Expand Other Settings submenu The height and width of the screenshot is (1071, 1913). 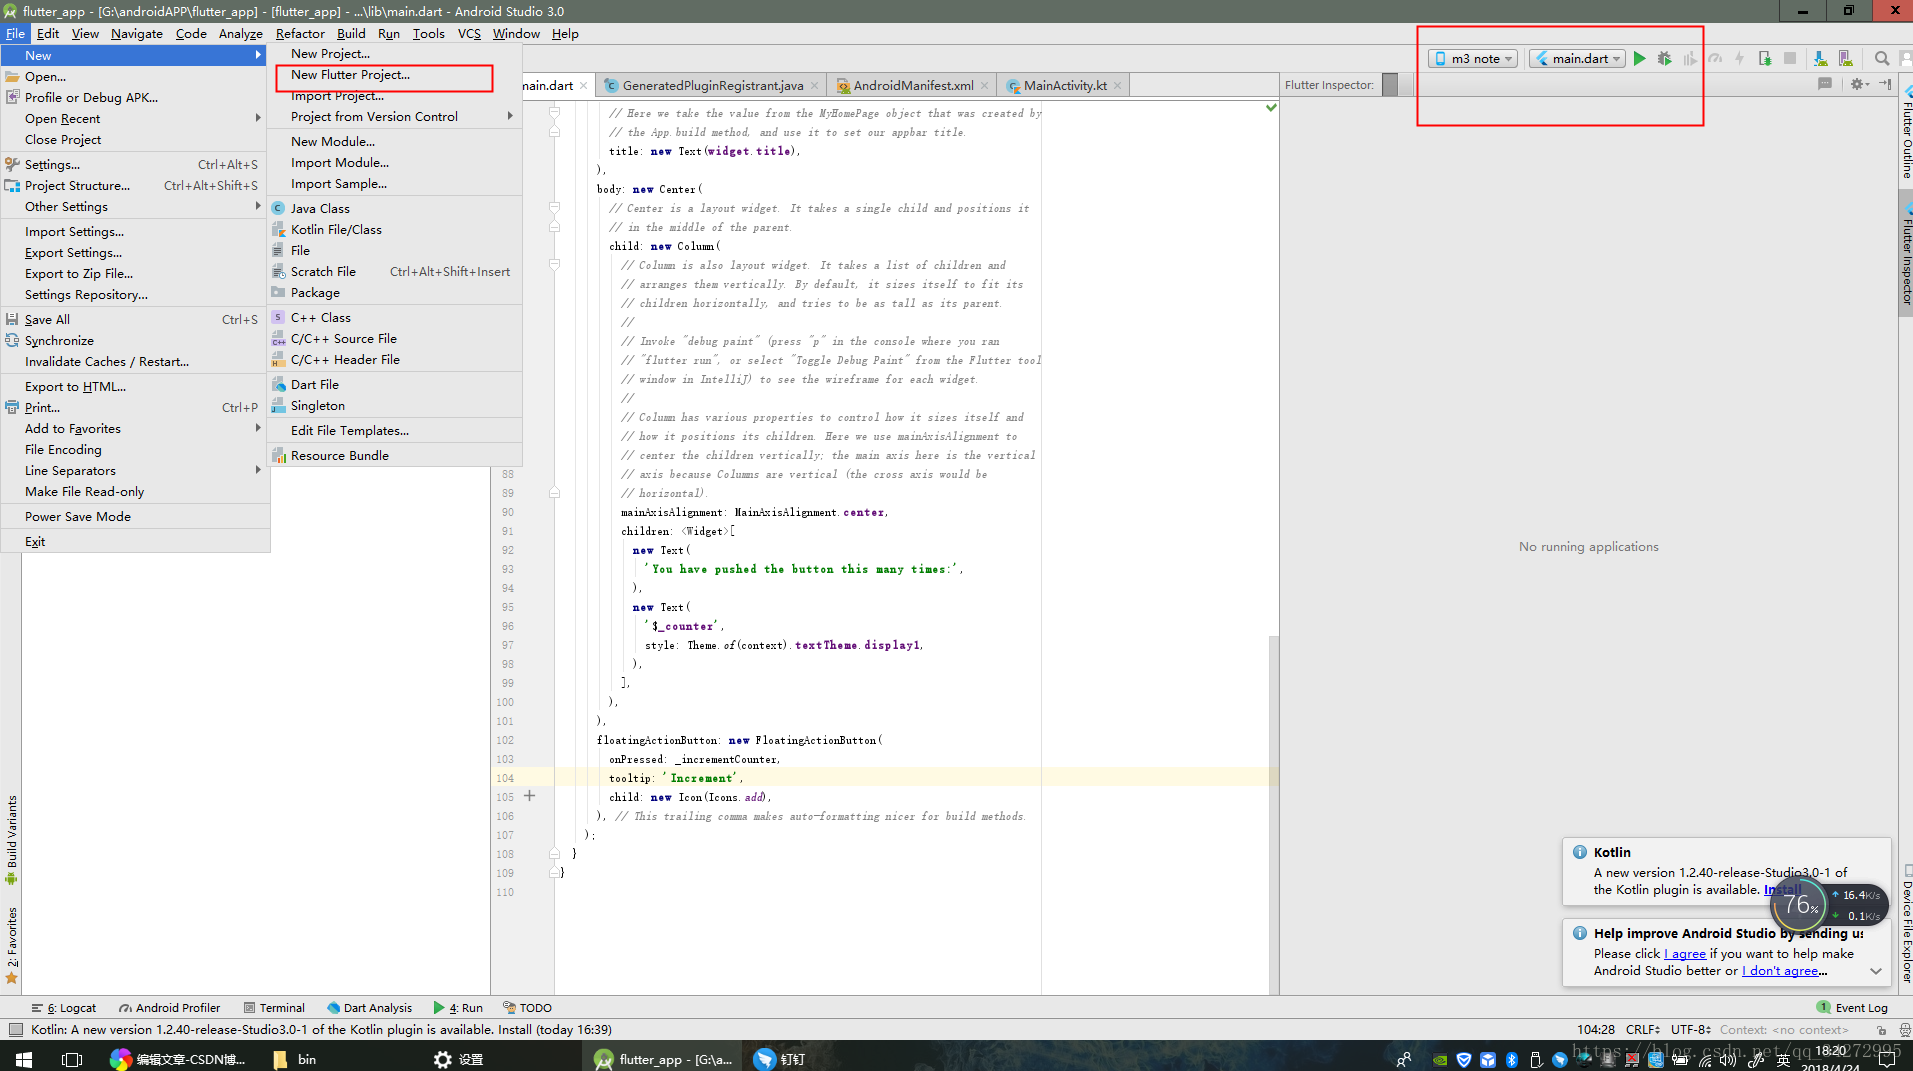pyautogui.click(x=135, y=207)
